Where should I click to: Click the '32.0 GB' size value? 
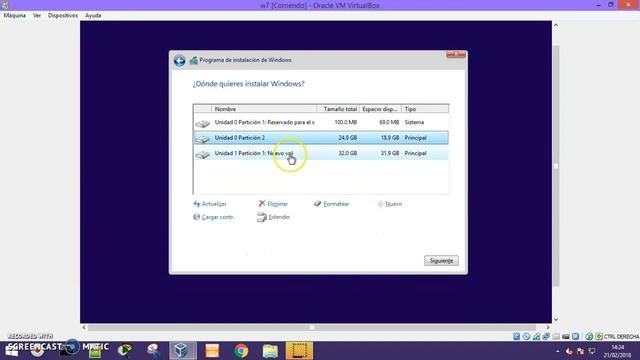[x=347, y=153]
